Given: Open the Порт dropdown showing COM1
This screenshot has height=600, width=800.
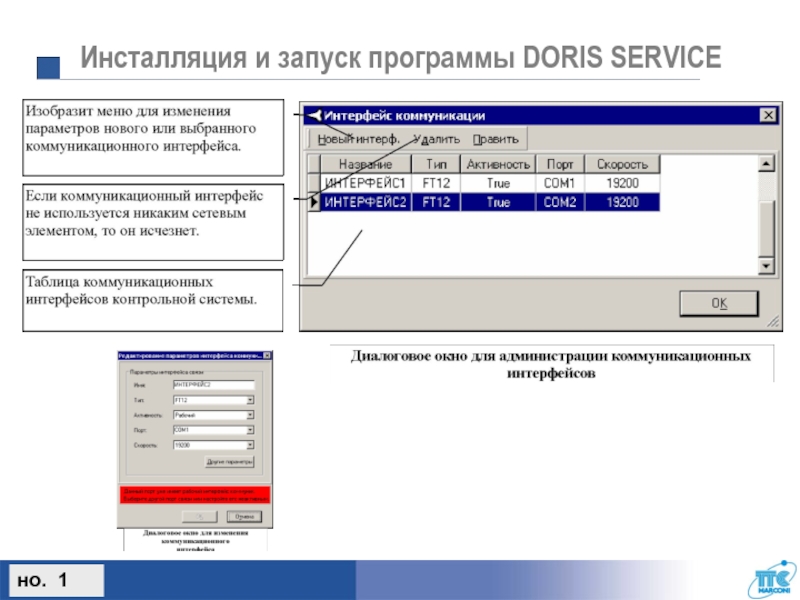Looking at the screenshot, I should click(x=250, y=430).
